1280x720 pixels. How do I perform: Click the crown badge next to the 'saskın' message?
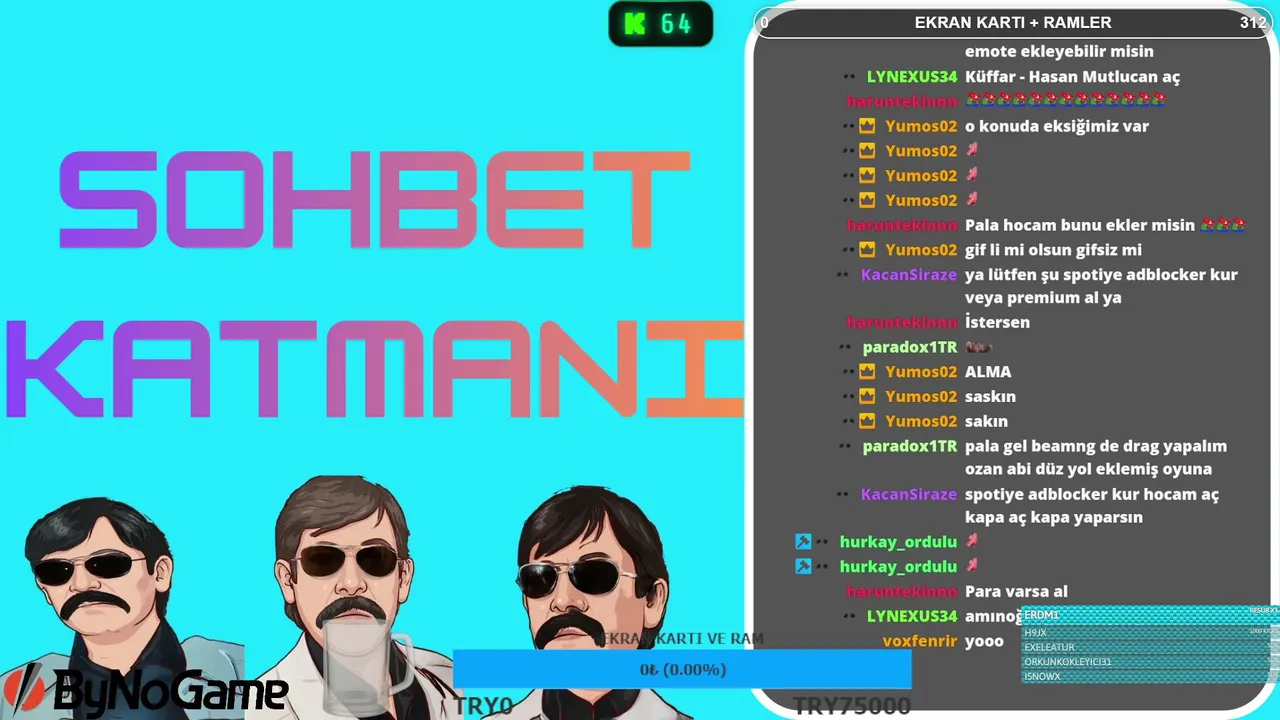(867, 397)
